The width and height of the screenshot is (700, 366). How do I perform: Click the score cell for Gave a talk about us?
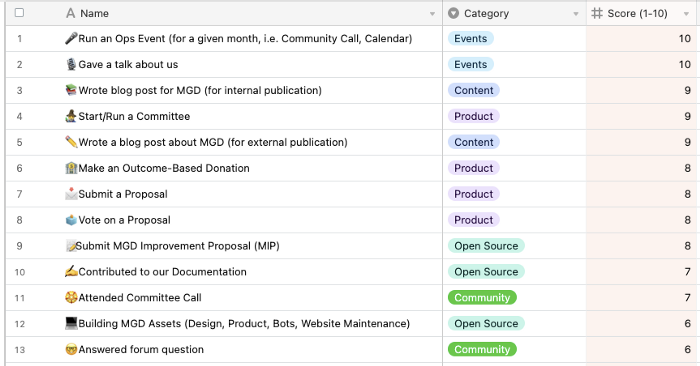pyautogui.click(x=643, y=64)
